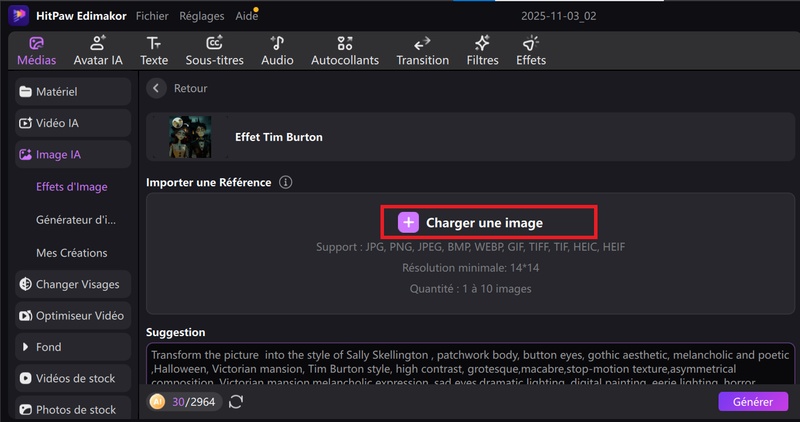Click the Résolution minimale: 14*14 text

pos(470,268)
